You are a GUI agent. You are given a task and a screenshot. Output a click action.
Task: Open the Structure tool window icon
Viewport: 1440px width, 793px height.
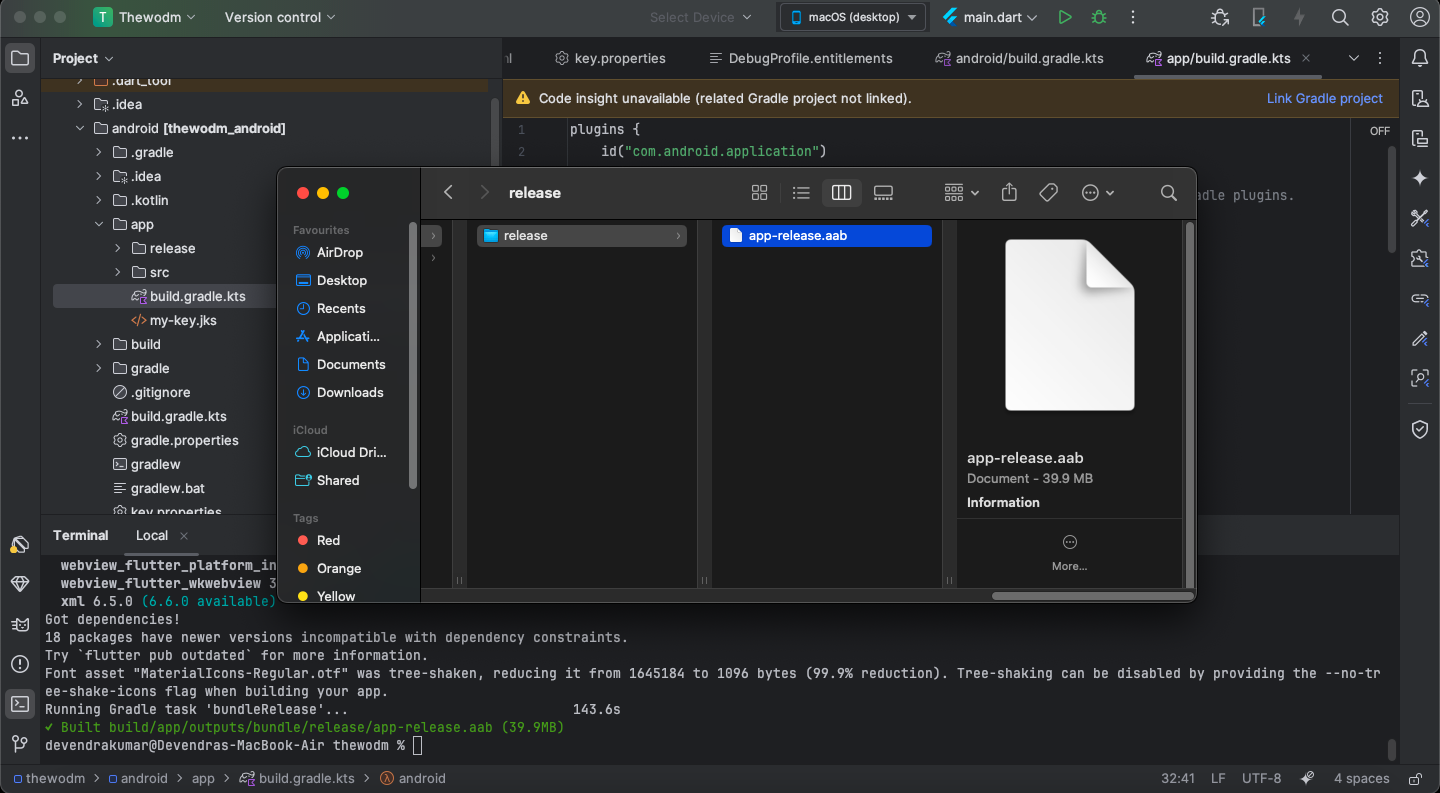pos(20,98)
